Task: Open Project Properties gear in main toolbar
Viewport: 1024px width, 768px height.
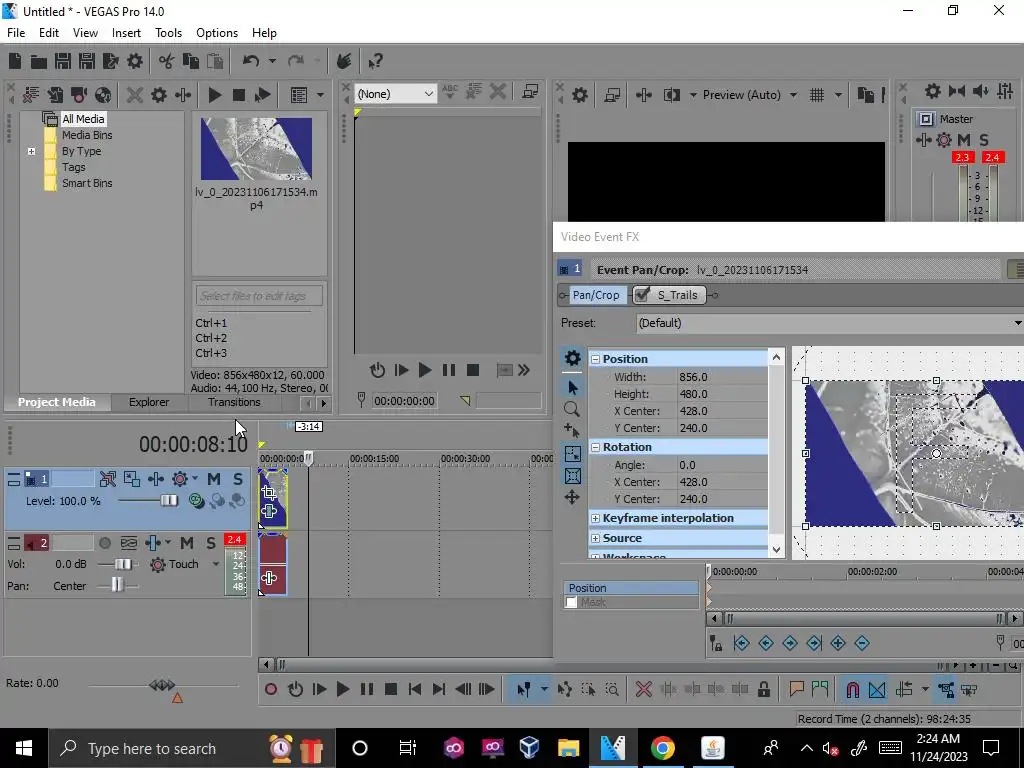Action: [x=135, y=61]
